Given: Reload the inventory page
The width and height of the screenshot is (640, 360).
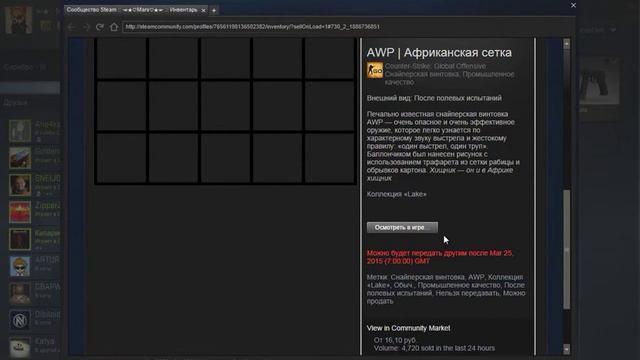Looking at the screenshot, I should (100, 27).
